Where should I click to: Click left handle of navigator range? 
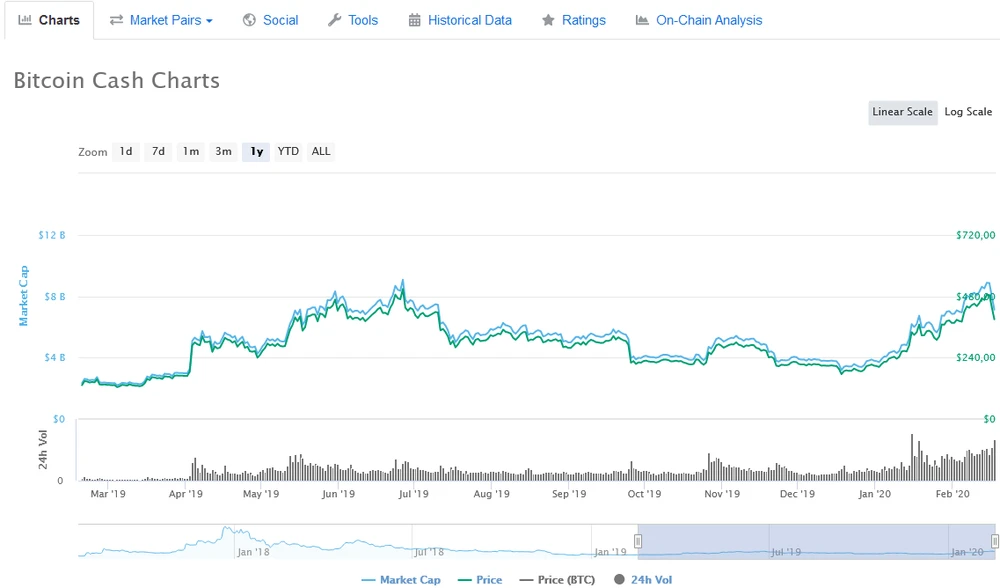click(638, 541)
